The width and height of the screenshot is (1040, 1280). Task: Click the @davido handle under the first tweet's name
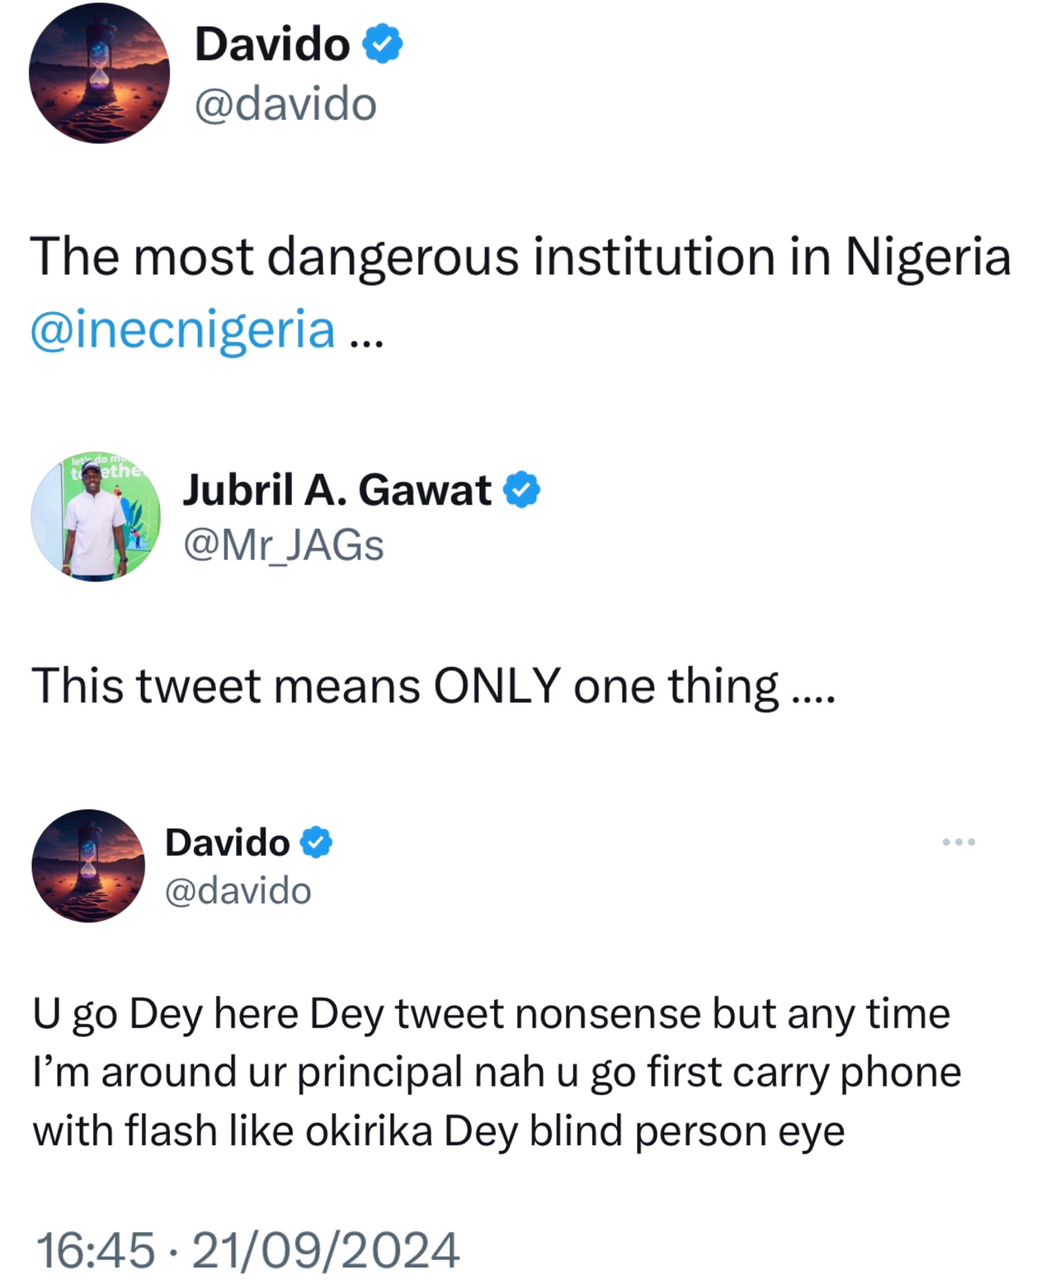coord(285,103)
